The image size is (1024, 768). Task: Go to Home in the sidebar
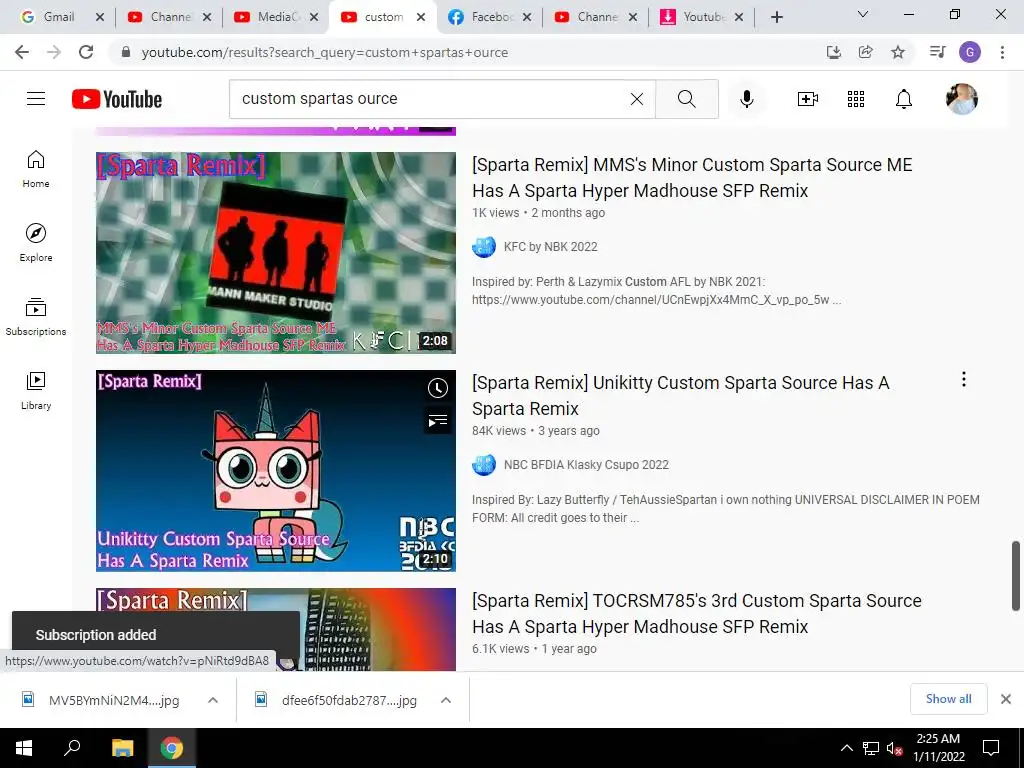36,169
